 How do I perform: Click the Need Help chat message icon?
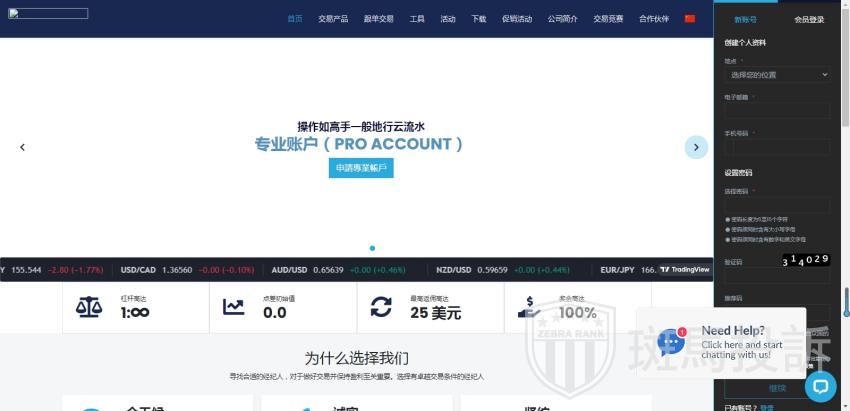(672, 342)
